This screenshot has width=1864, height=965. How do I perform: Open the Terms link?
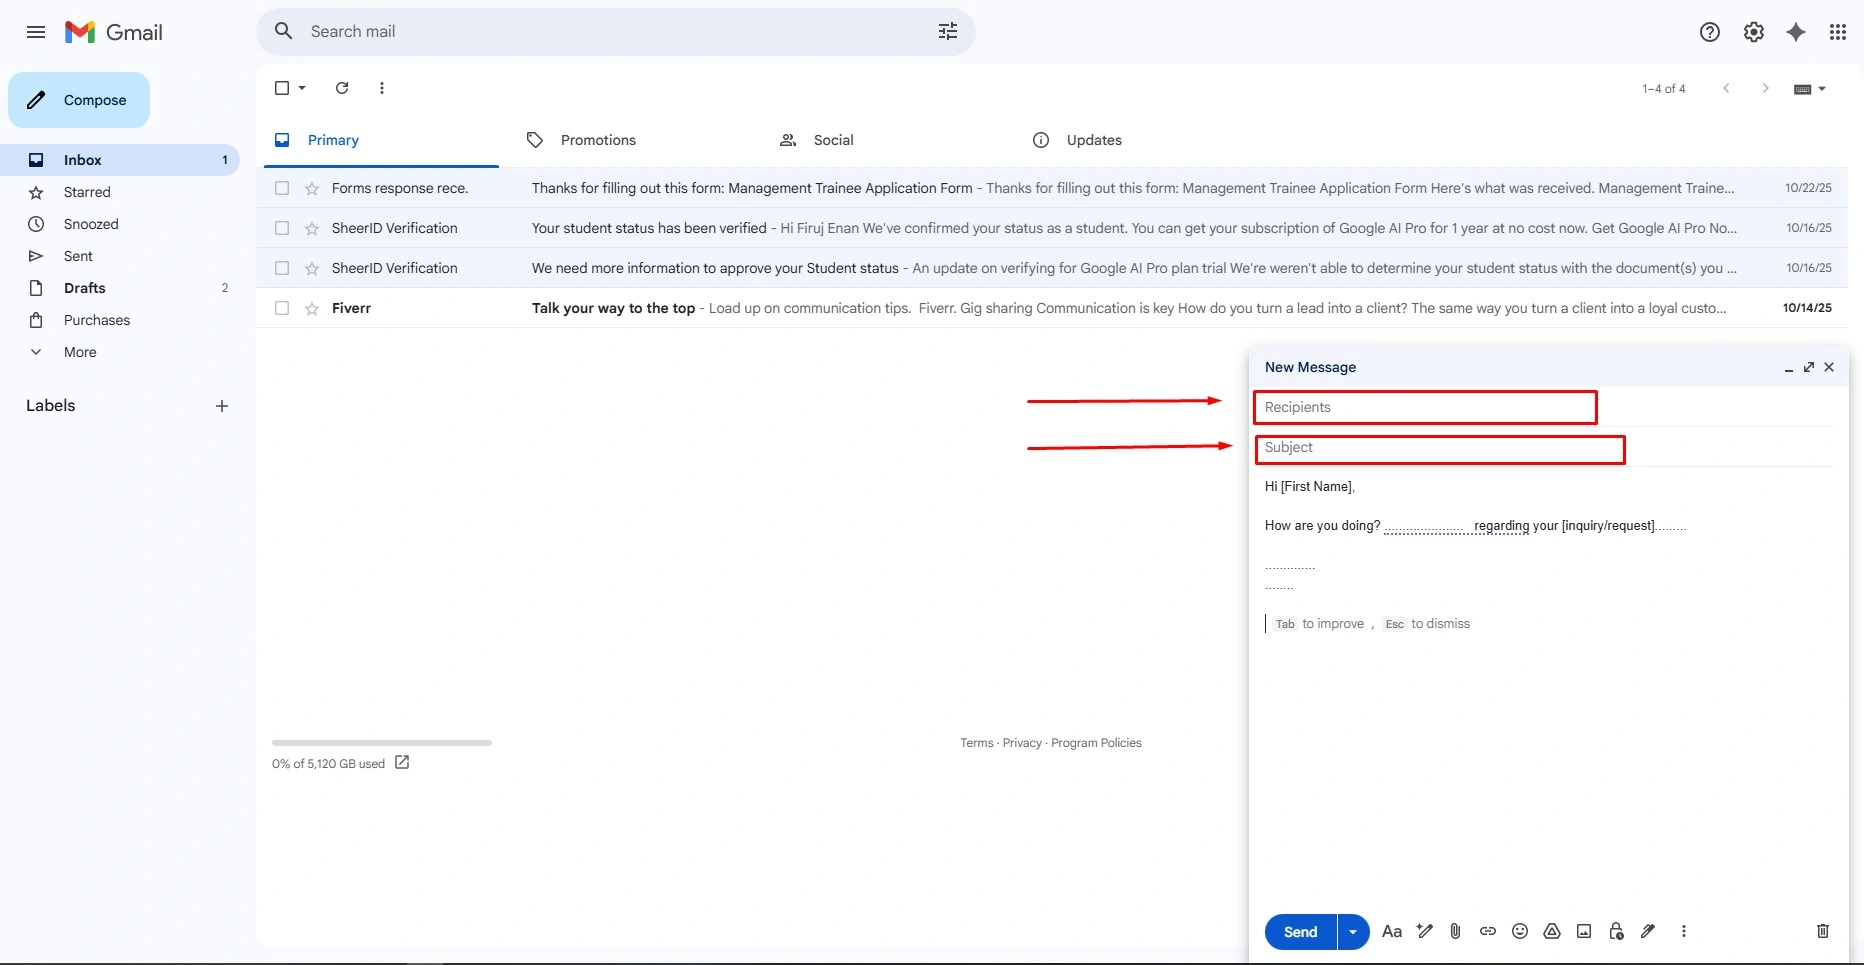977,743
